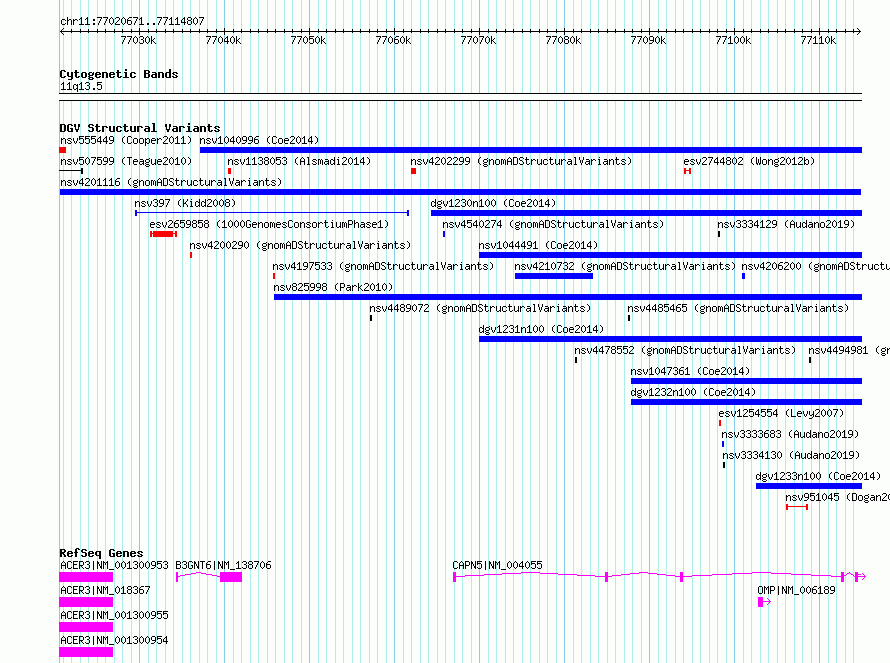
Task: Select the dgv1231n100 (Coe2014) bar
Action: [x=670, y=339]
